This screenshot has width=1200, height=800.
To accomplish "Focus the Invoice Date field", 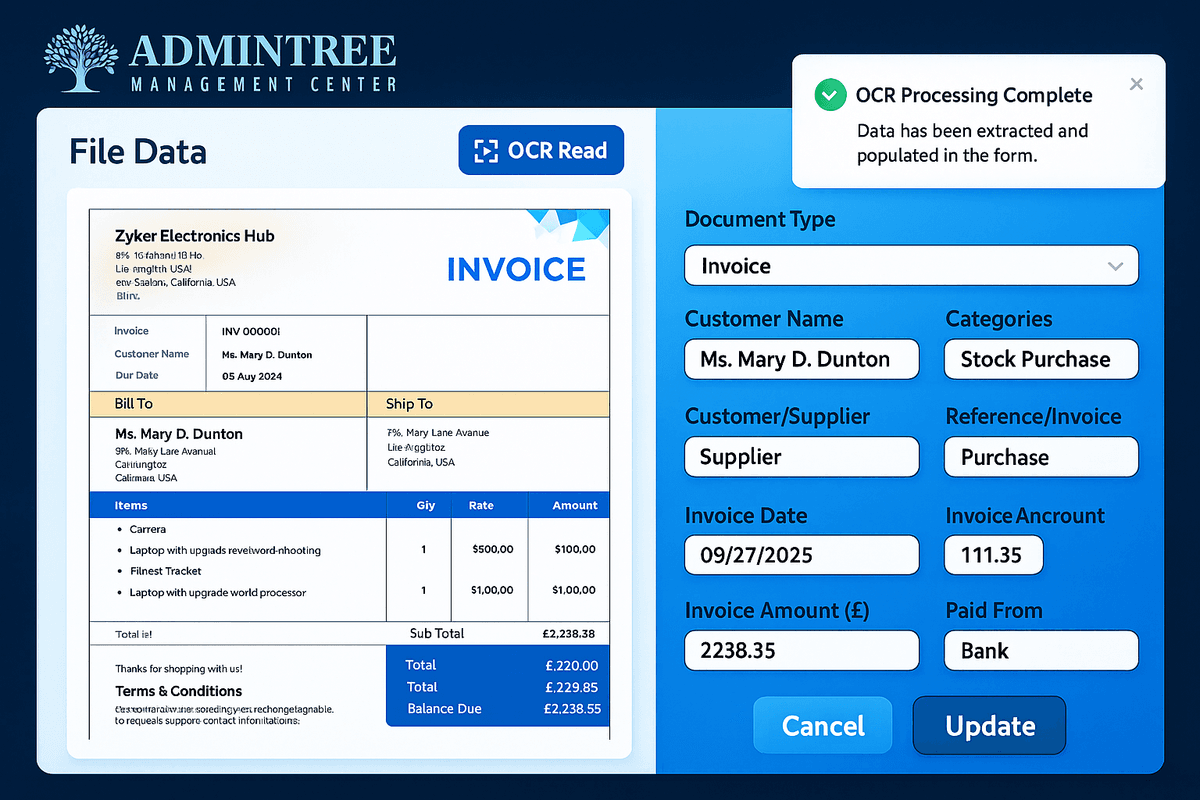I will tap(801, 554).
